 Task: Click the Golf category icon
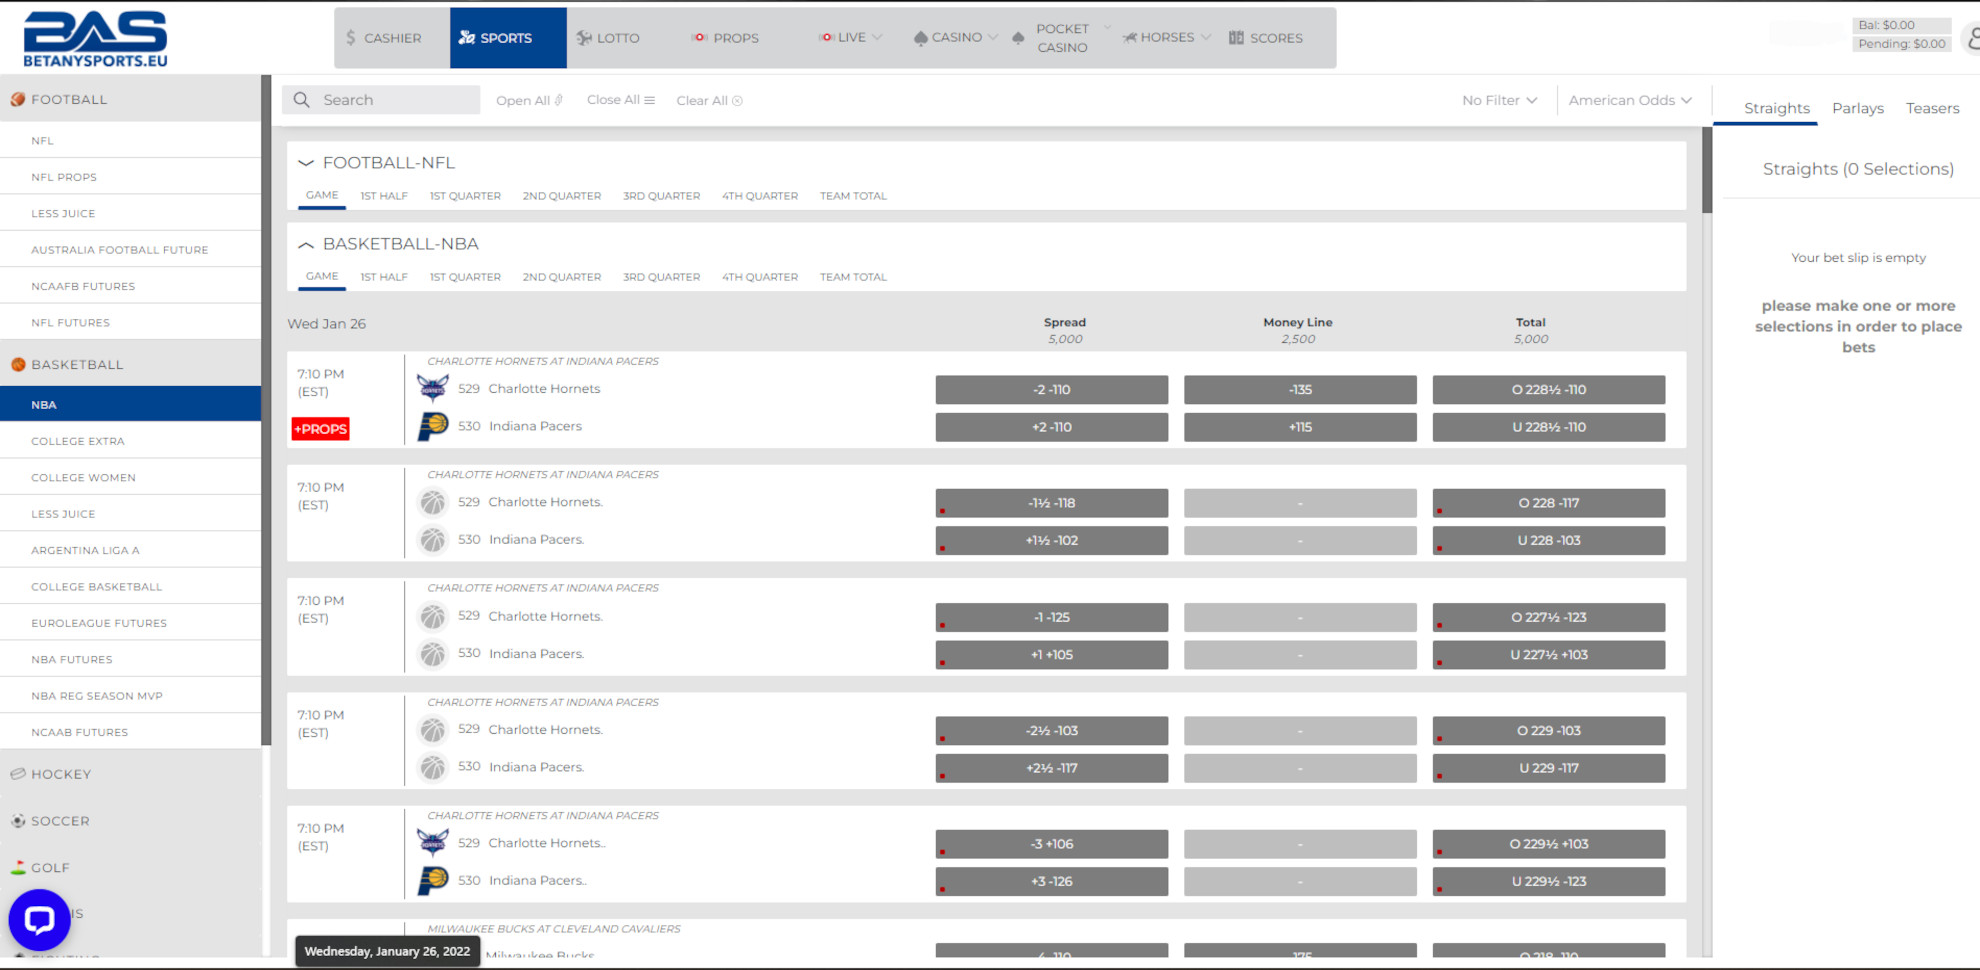(x=18, y=867)
